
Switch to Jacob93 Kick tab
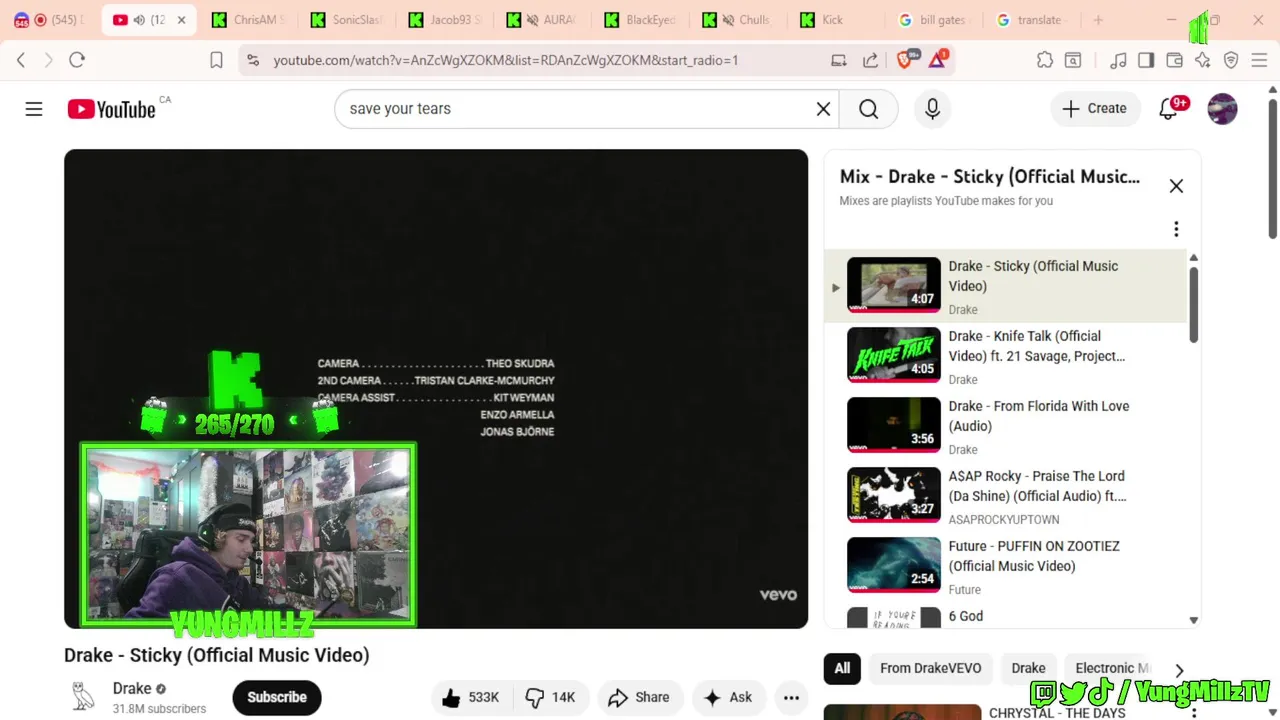(x=444, y=20)
